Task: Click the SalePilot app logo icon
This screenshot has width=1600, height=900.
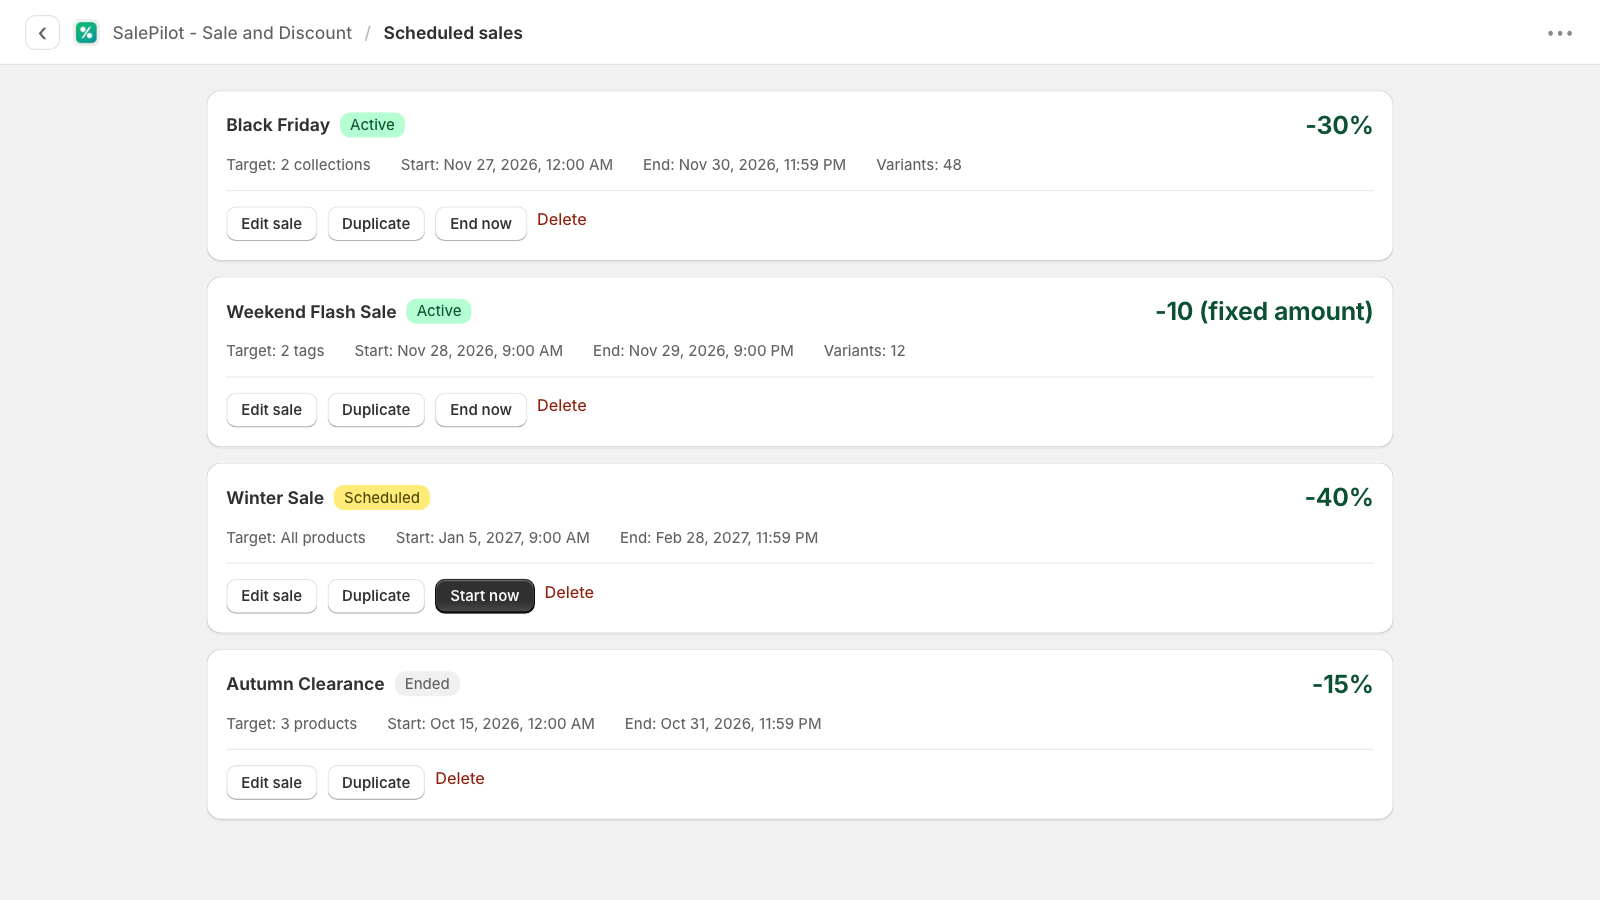Action: [x=87, y=33]
